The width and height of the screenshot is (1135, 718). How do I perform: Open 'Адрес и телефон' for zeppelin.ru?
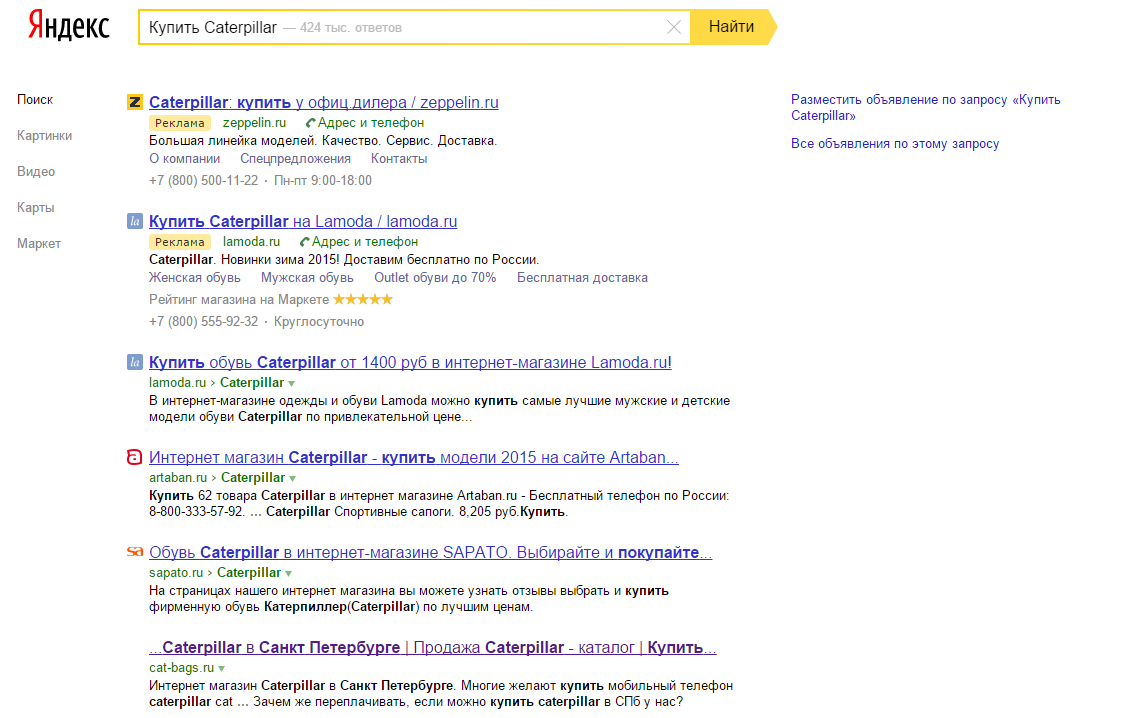pos(370,122)
